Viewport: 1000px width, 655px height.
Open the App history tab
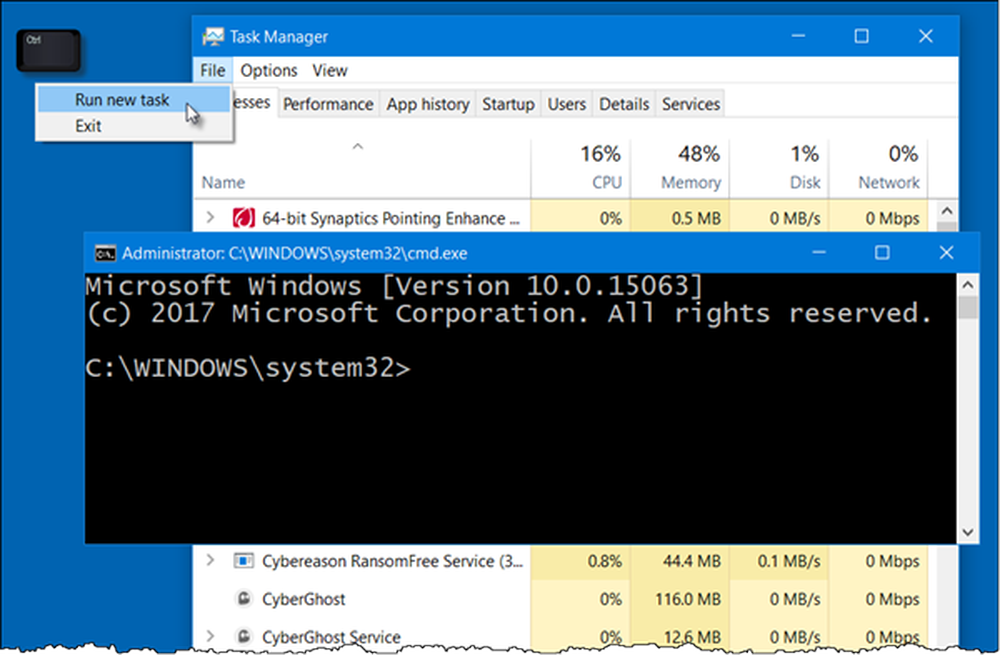pyautogui.click(x=428, y=104)
